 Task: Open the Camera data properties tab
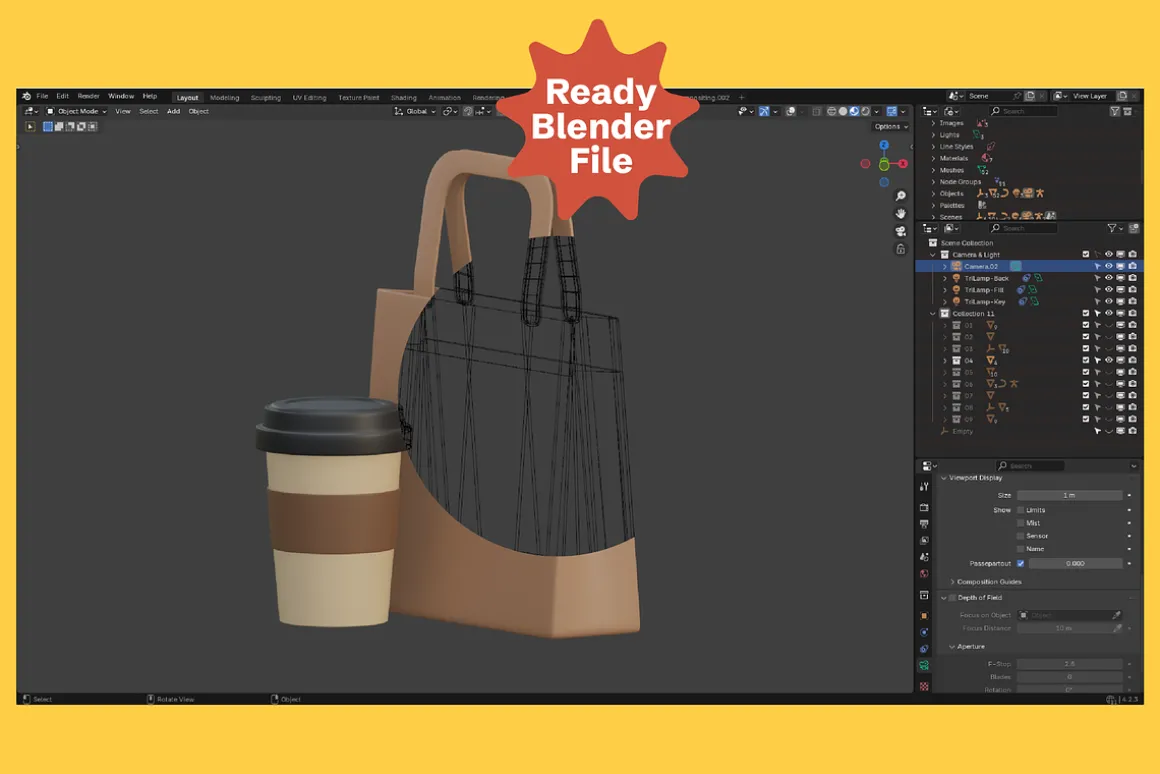click(x=924, y=666)
